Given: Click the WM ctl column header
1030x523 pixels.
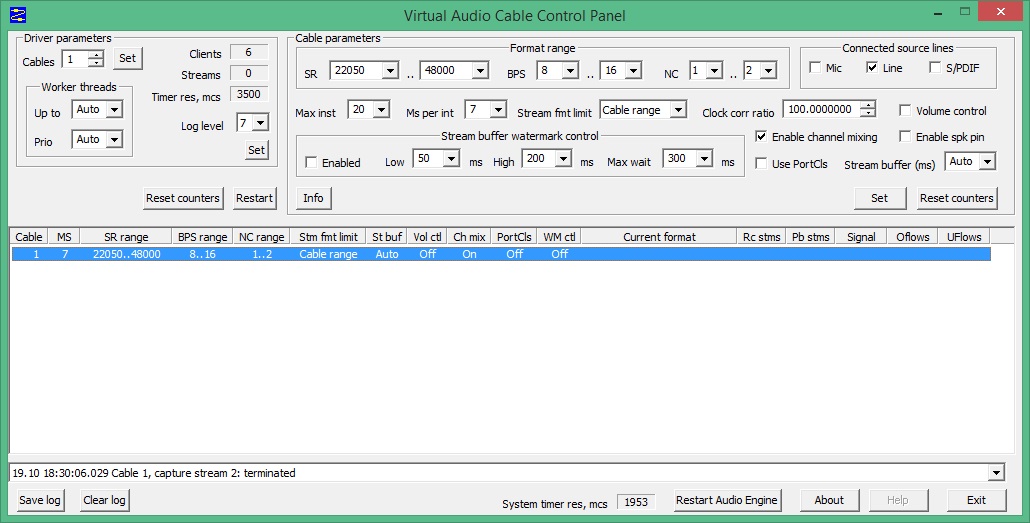Looking at the screenshot, I should pyautogui.click(x=560, y=237).
